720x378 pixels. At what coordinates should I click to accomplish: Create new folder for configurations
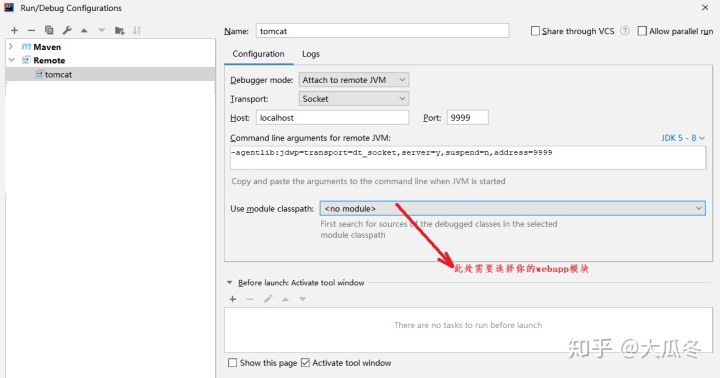[119, 30]
